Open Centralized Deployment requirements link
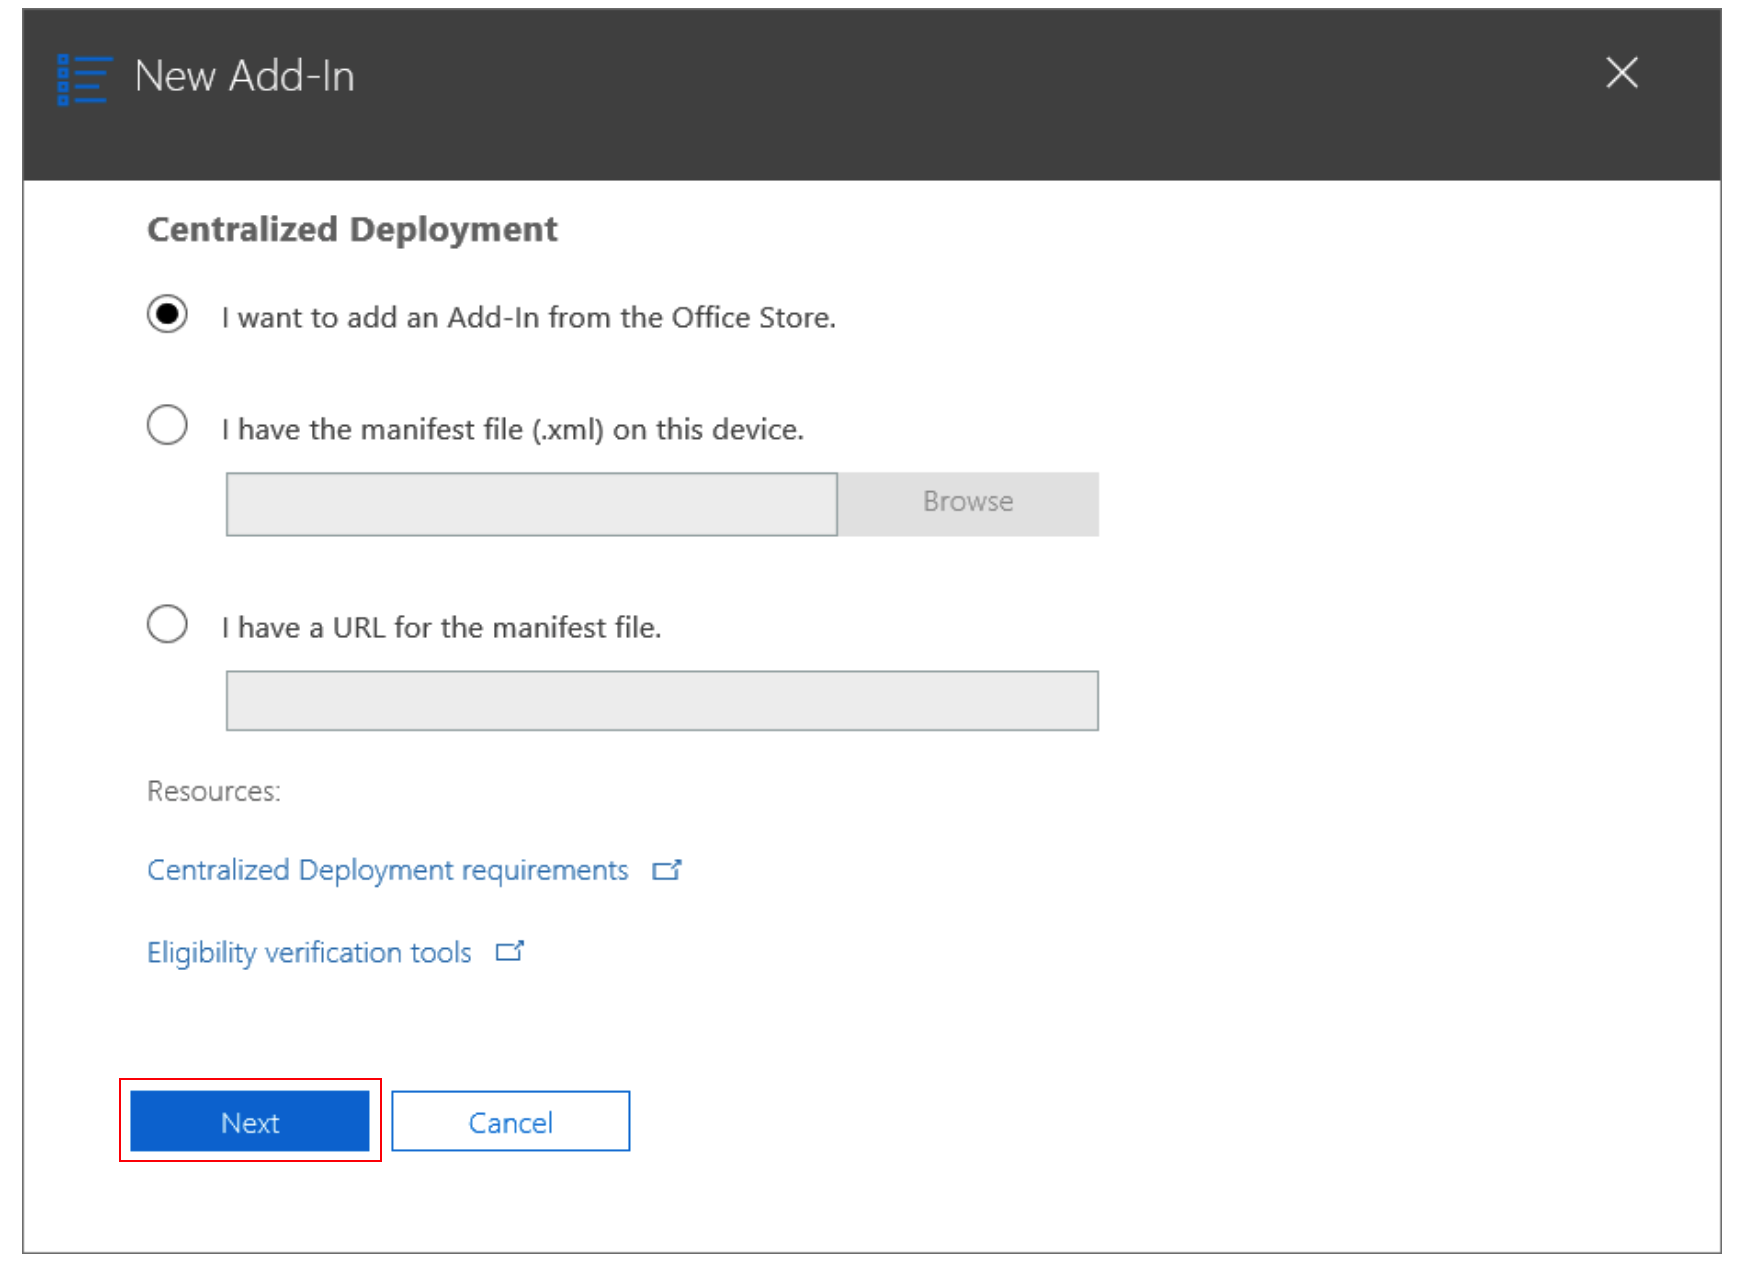Viewport: 1744px width, 1276px height. pyautogui.click(x=387, y=870)
